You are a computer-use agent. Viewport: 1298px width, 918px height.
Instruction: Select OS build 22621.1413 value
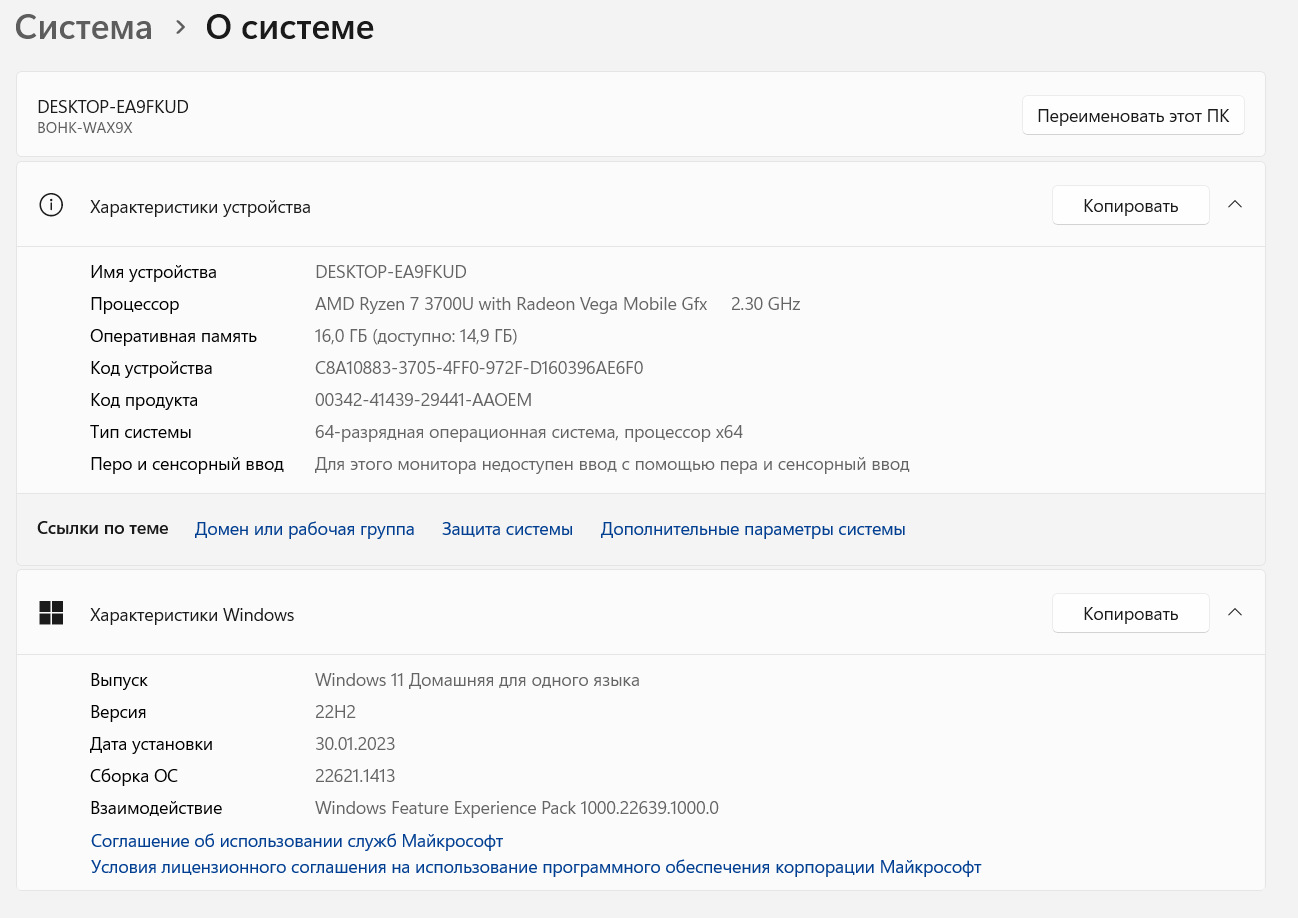coord(355,776)
